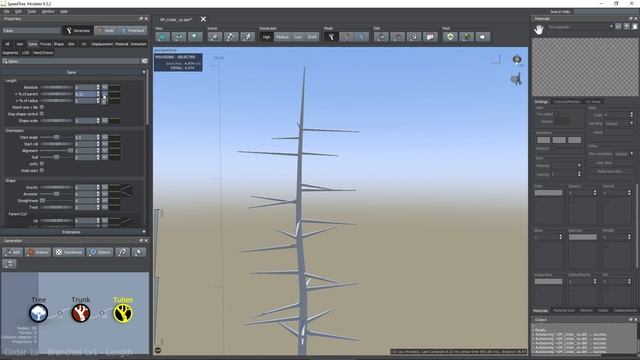The height and width of the screenshot is (360, 640).
Task: Expand the Extensions section arrow
Action: click(144, 232)
